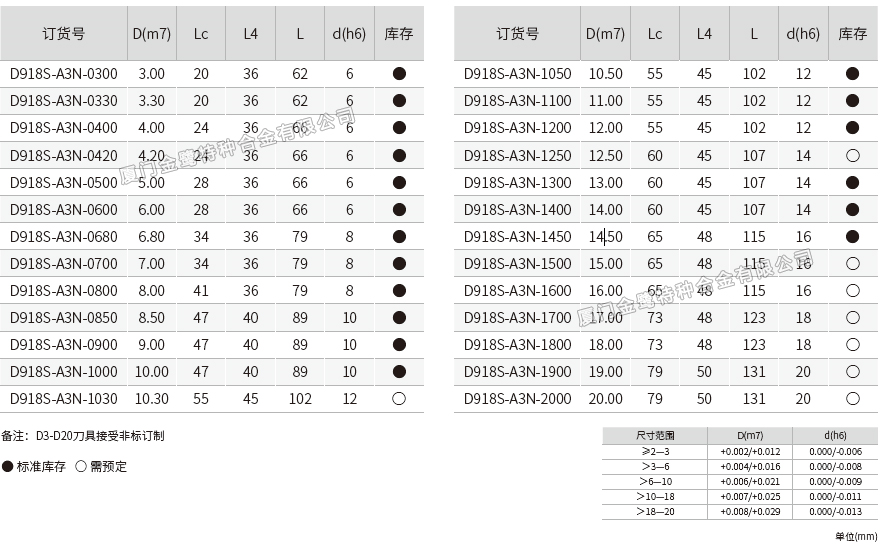This screenshot has width=890, height=547.
Task: Click the 尺寸范围 header in tolerance table
Action: [x=655, y=436]
